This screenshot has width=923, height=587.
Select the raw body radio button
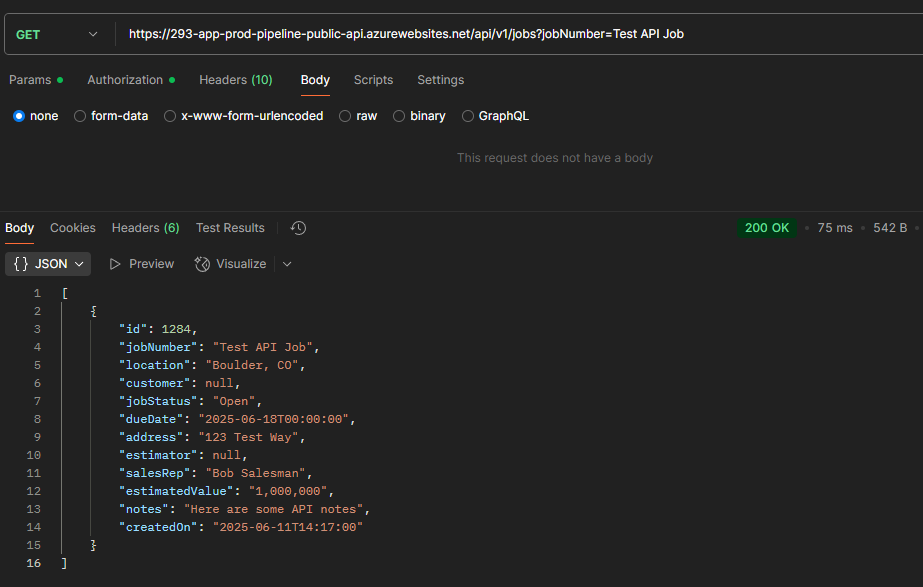click(x=345, y=116)
